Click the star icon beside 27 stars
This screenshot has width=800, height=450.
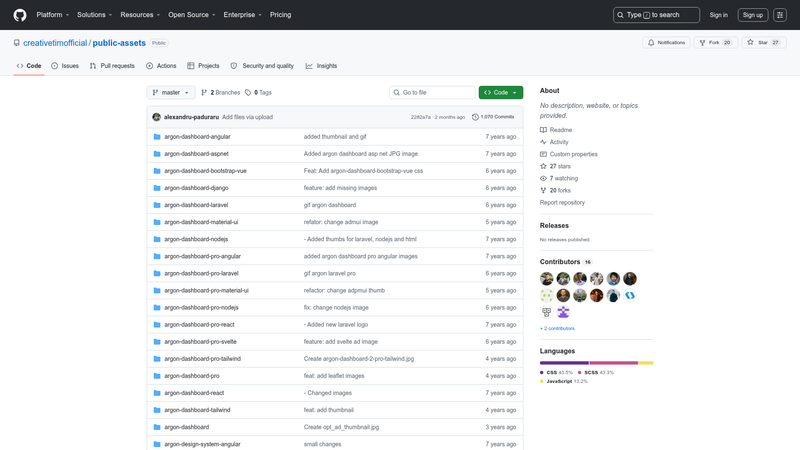(x=543, y=166)
